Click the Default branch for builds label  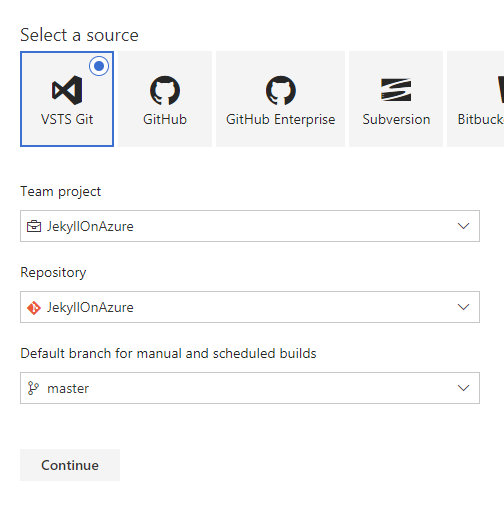click(x=168, y=353)
